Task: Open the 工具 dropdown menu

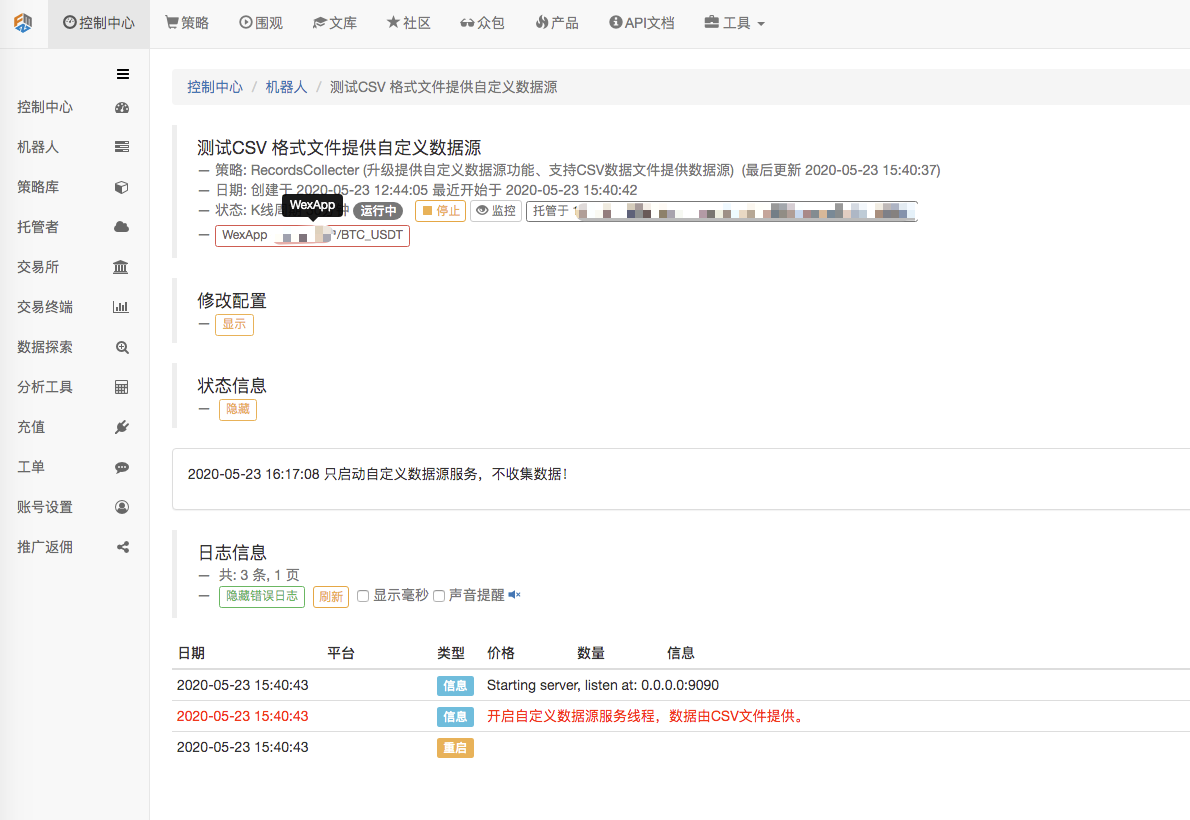Action: 735,23
